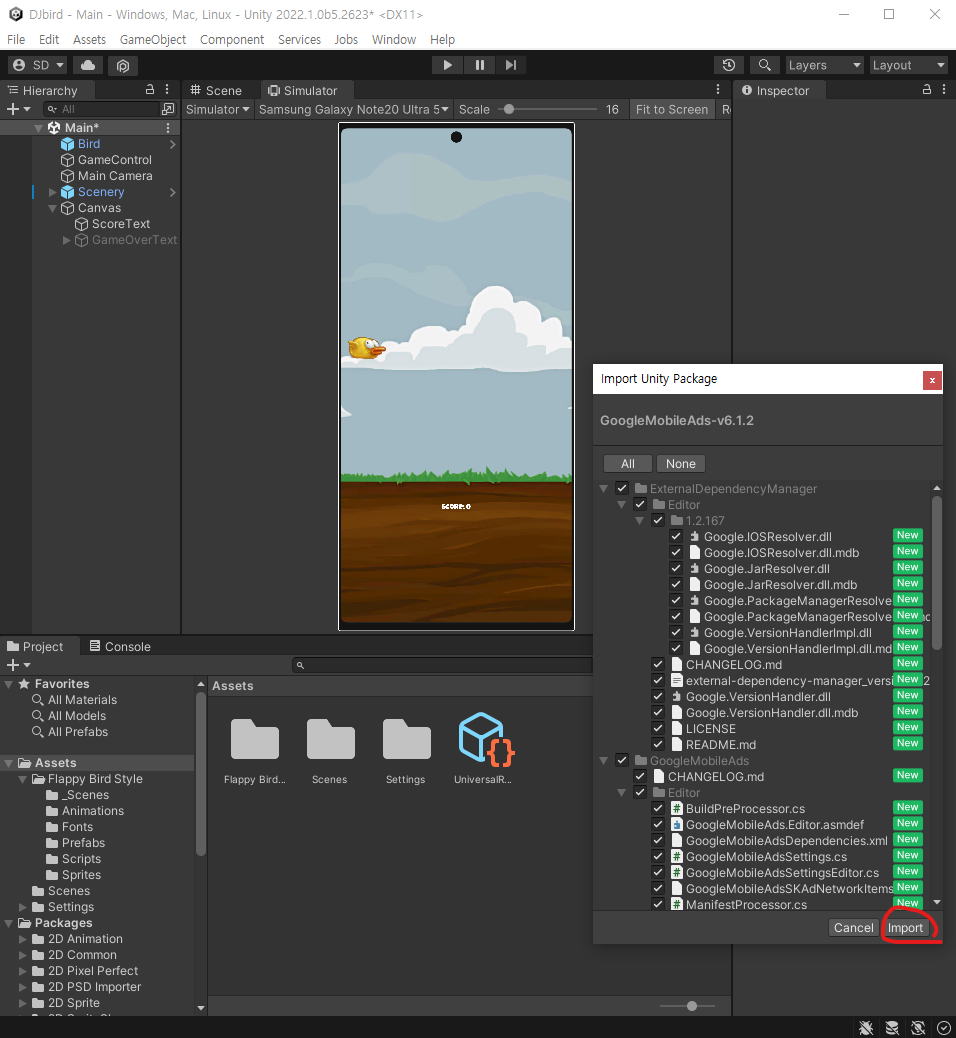956x1038 pixels.
Task: Open the Samsung Galaxy Note20 device dropdown
Action: click(x=354, y=109)
